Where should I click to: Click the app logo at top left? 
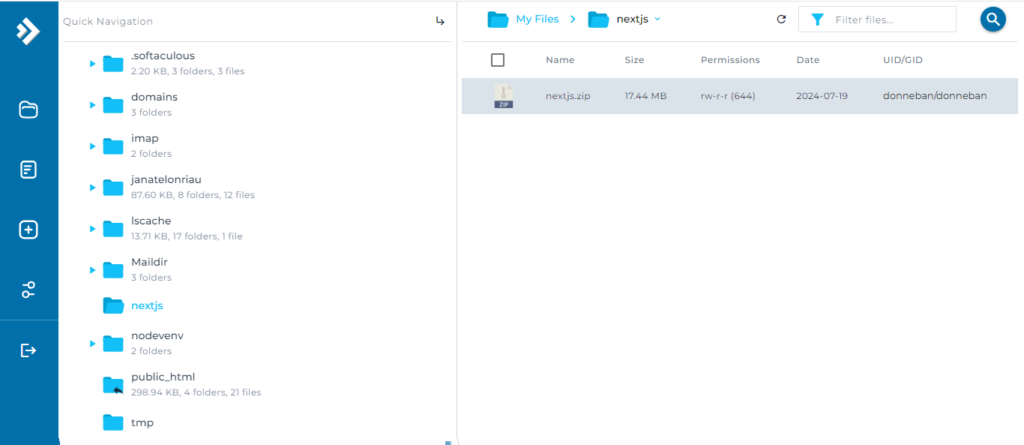(x=28, y=31)
